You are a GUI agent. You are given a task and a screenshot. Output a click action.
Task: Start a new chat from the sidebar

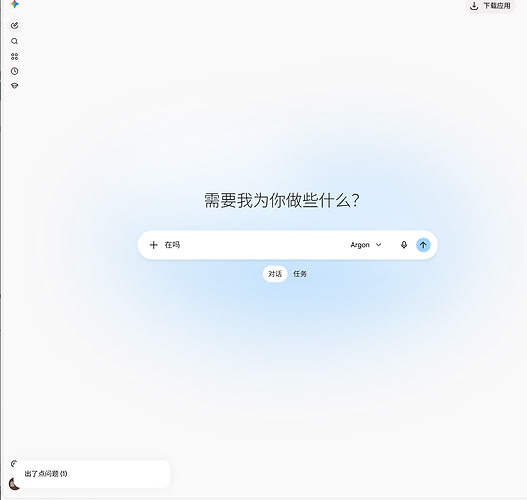point(14,26)
